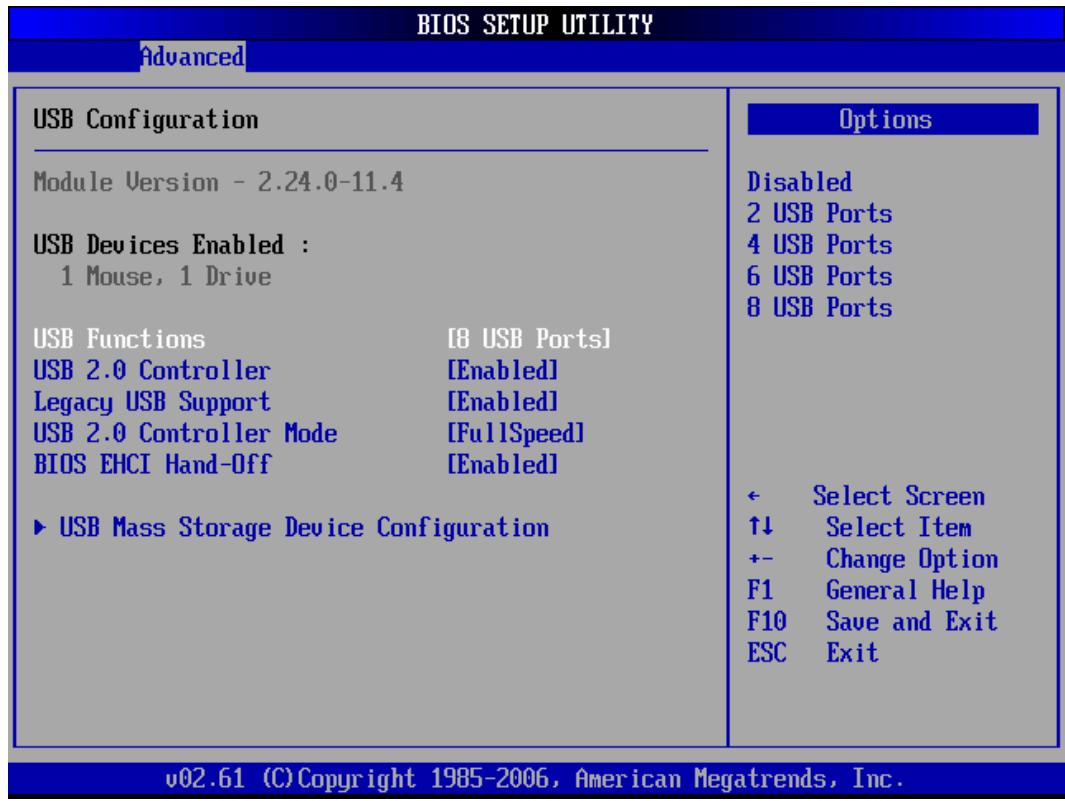Choose 6 USB Ports option
This screenshot has width=1065, height=801.
click(819, 276)
